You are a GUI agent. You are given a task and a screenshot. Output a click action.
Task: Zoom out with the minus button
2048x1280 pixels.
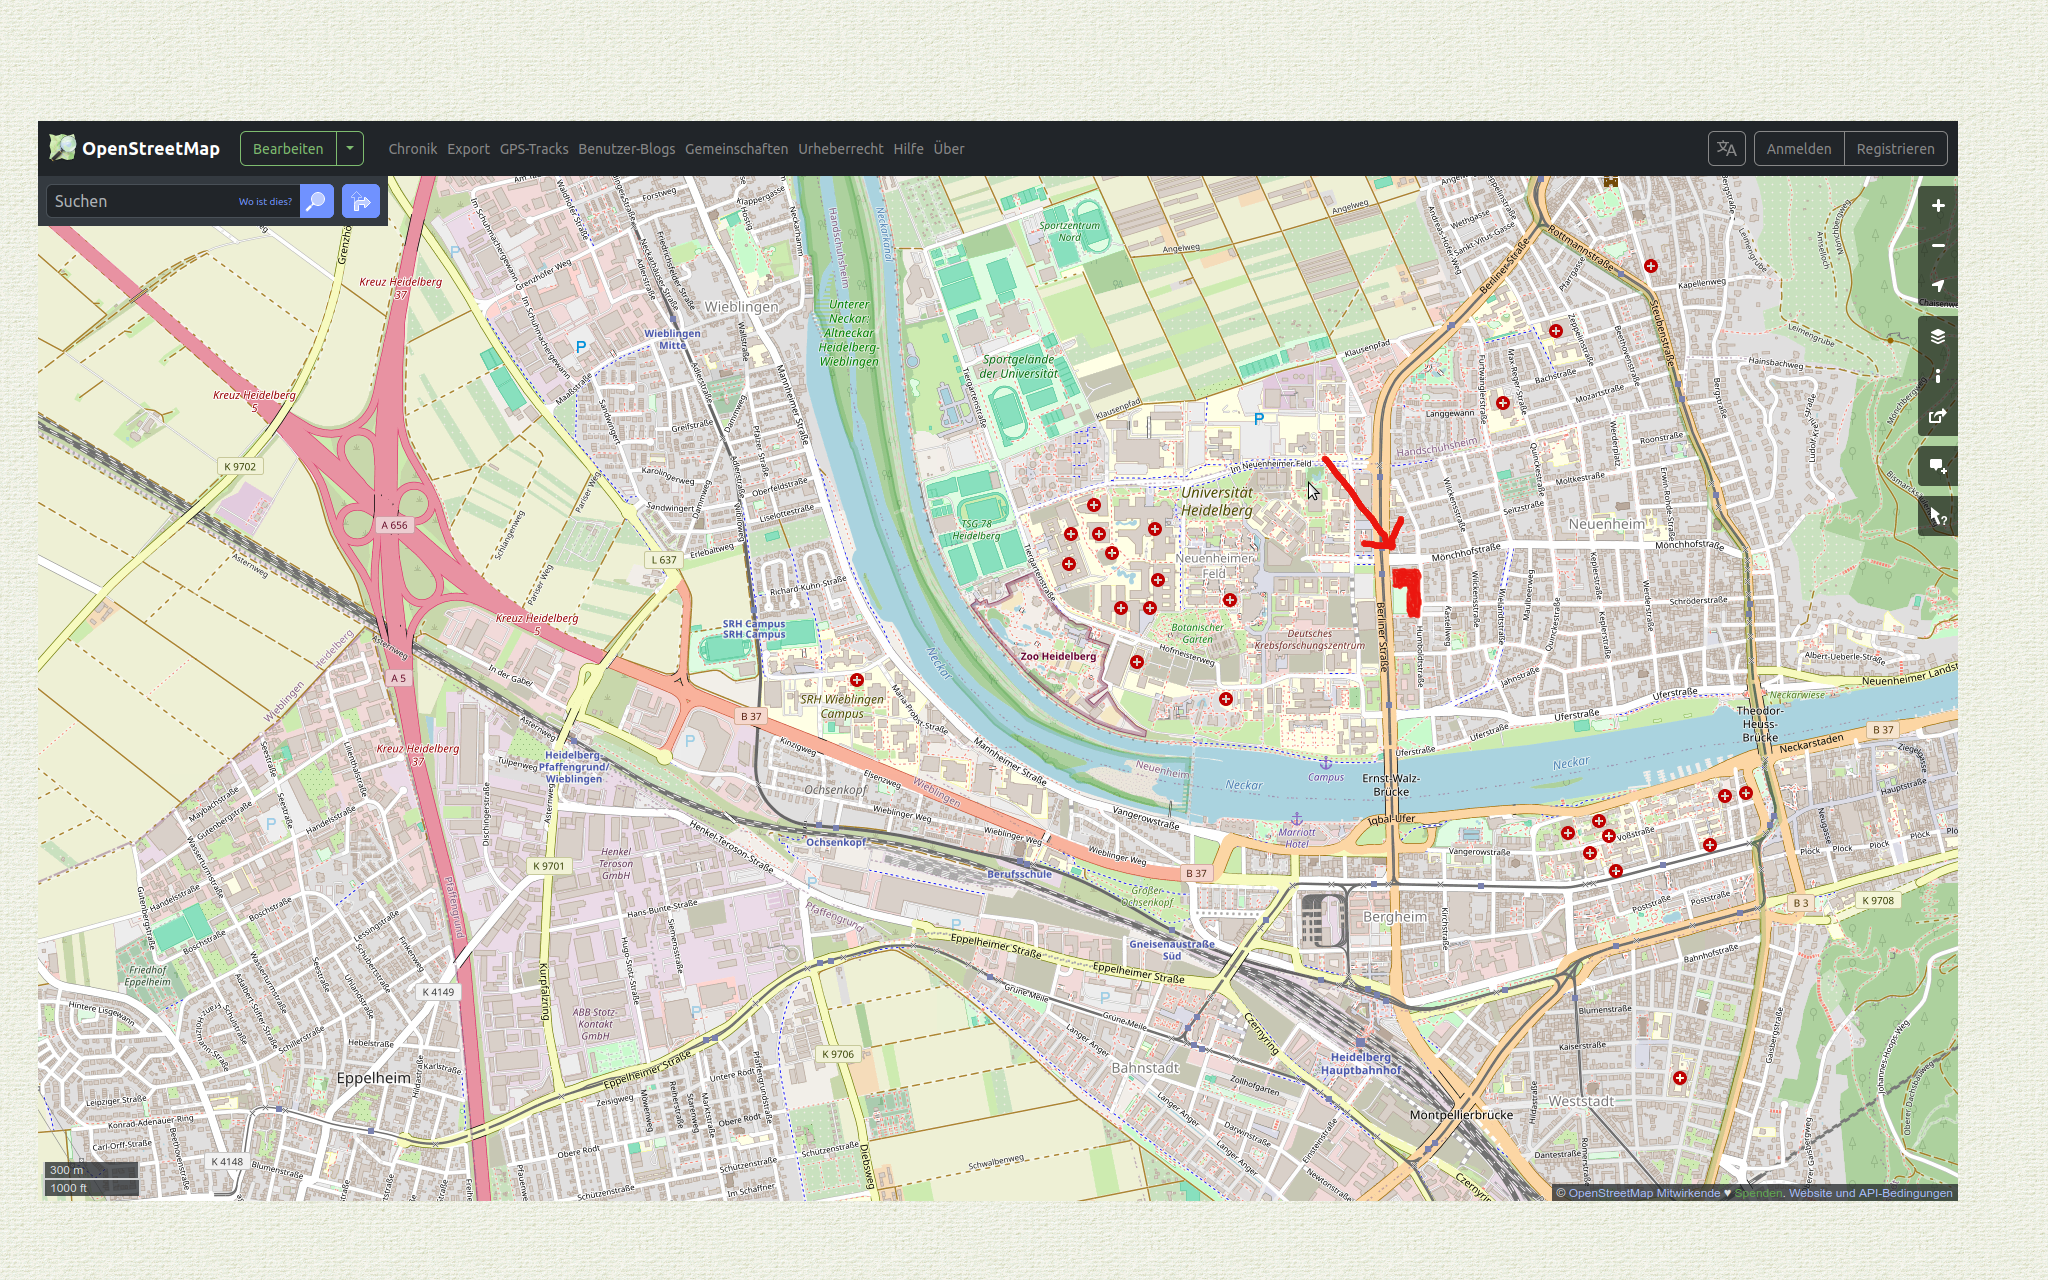[x=1938, y=245]
